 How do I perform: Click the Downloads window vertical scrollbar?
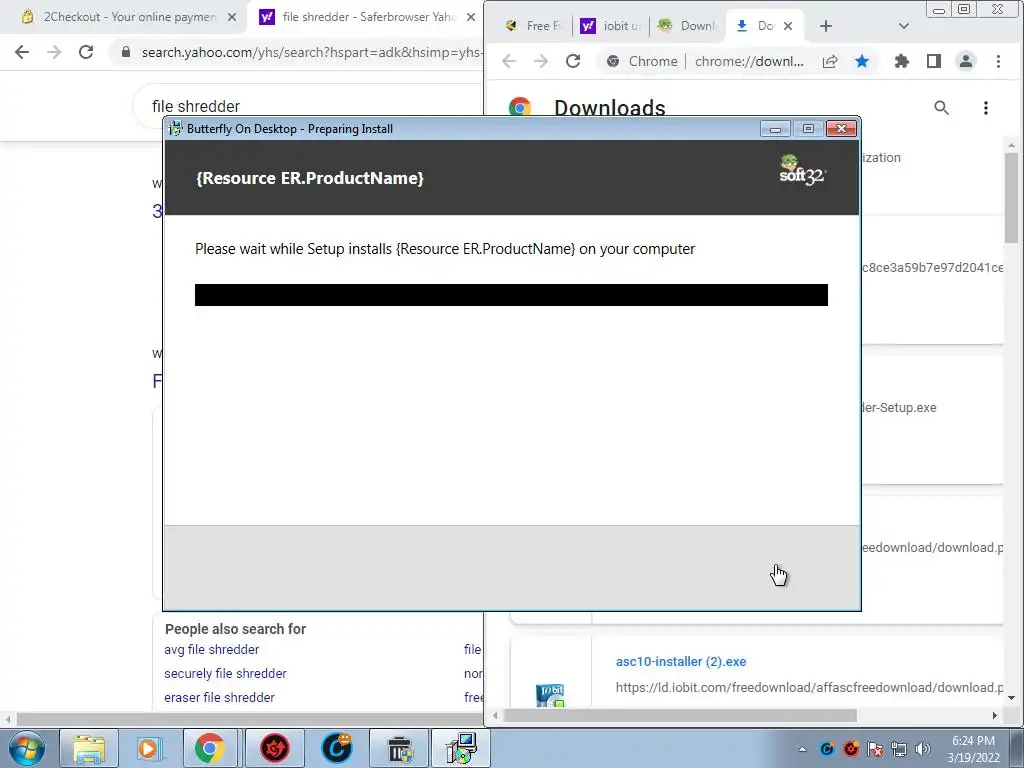click(1012, 197)
